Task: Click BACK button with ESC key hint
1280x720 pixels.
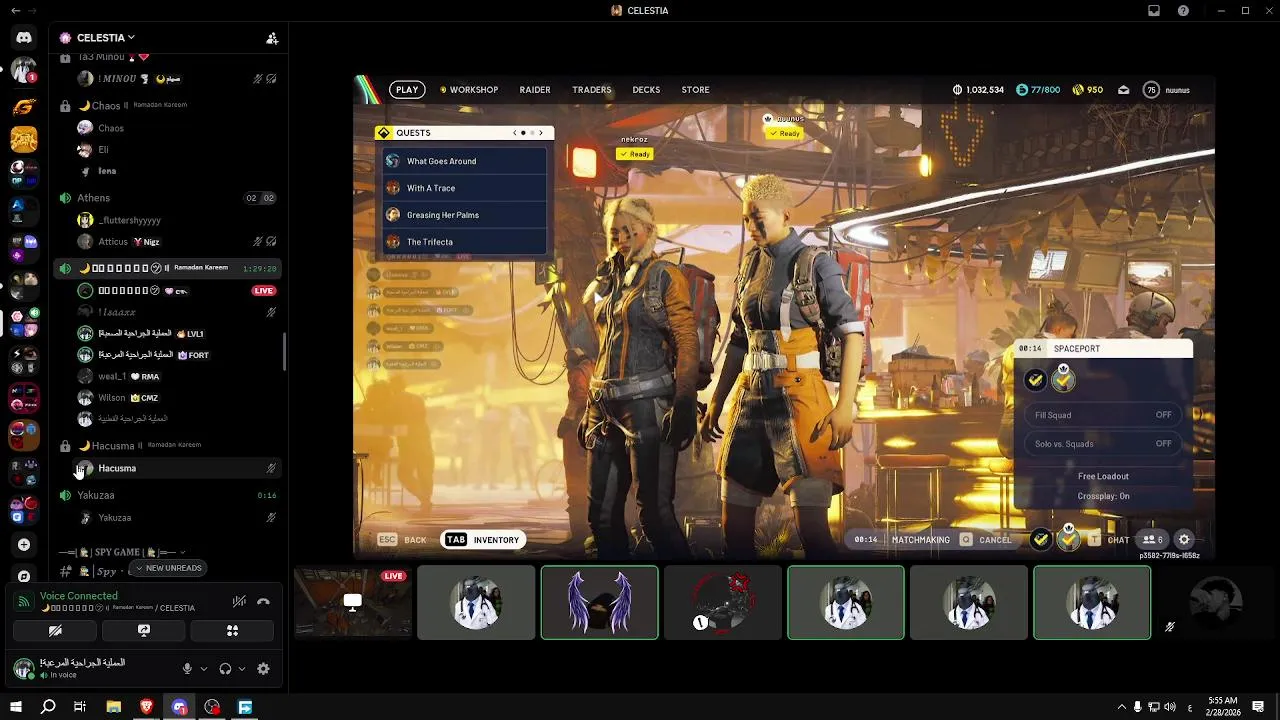Action: click(402, 540)
